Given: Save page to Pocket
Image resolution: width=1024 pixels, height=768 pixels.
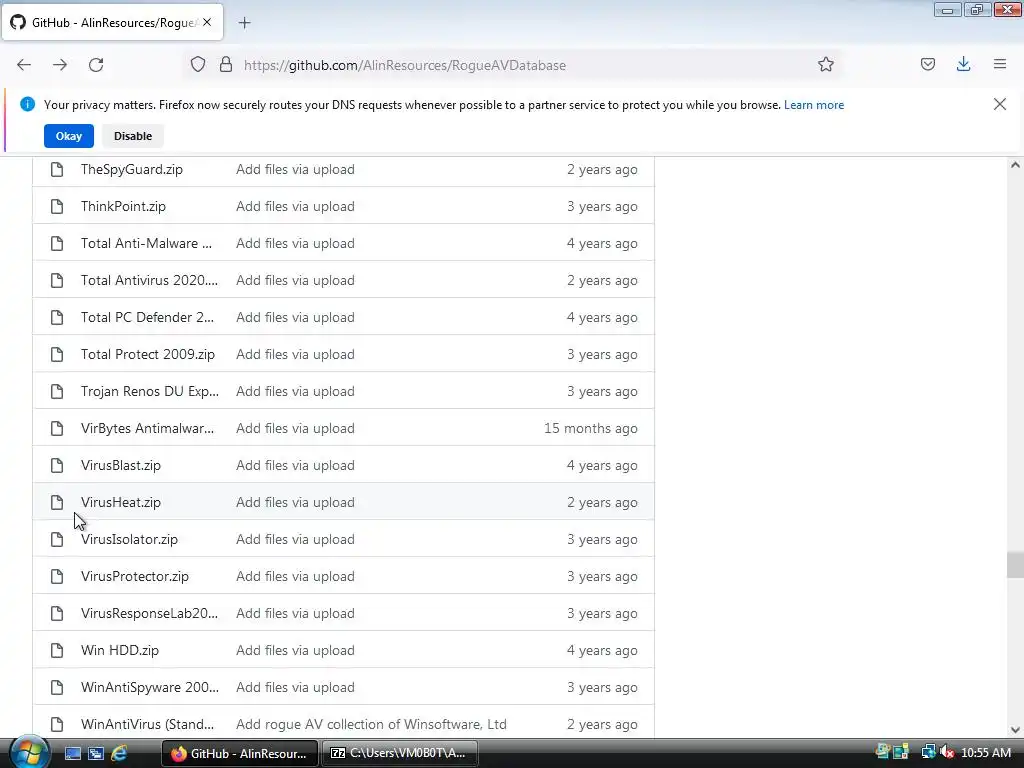Looking at the screenshot, I should (x=927, y=64).
